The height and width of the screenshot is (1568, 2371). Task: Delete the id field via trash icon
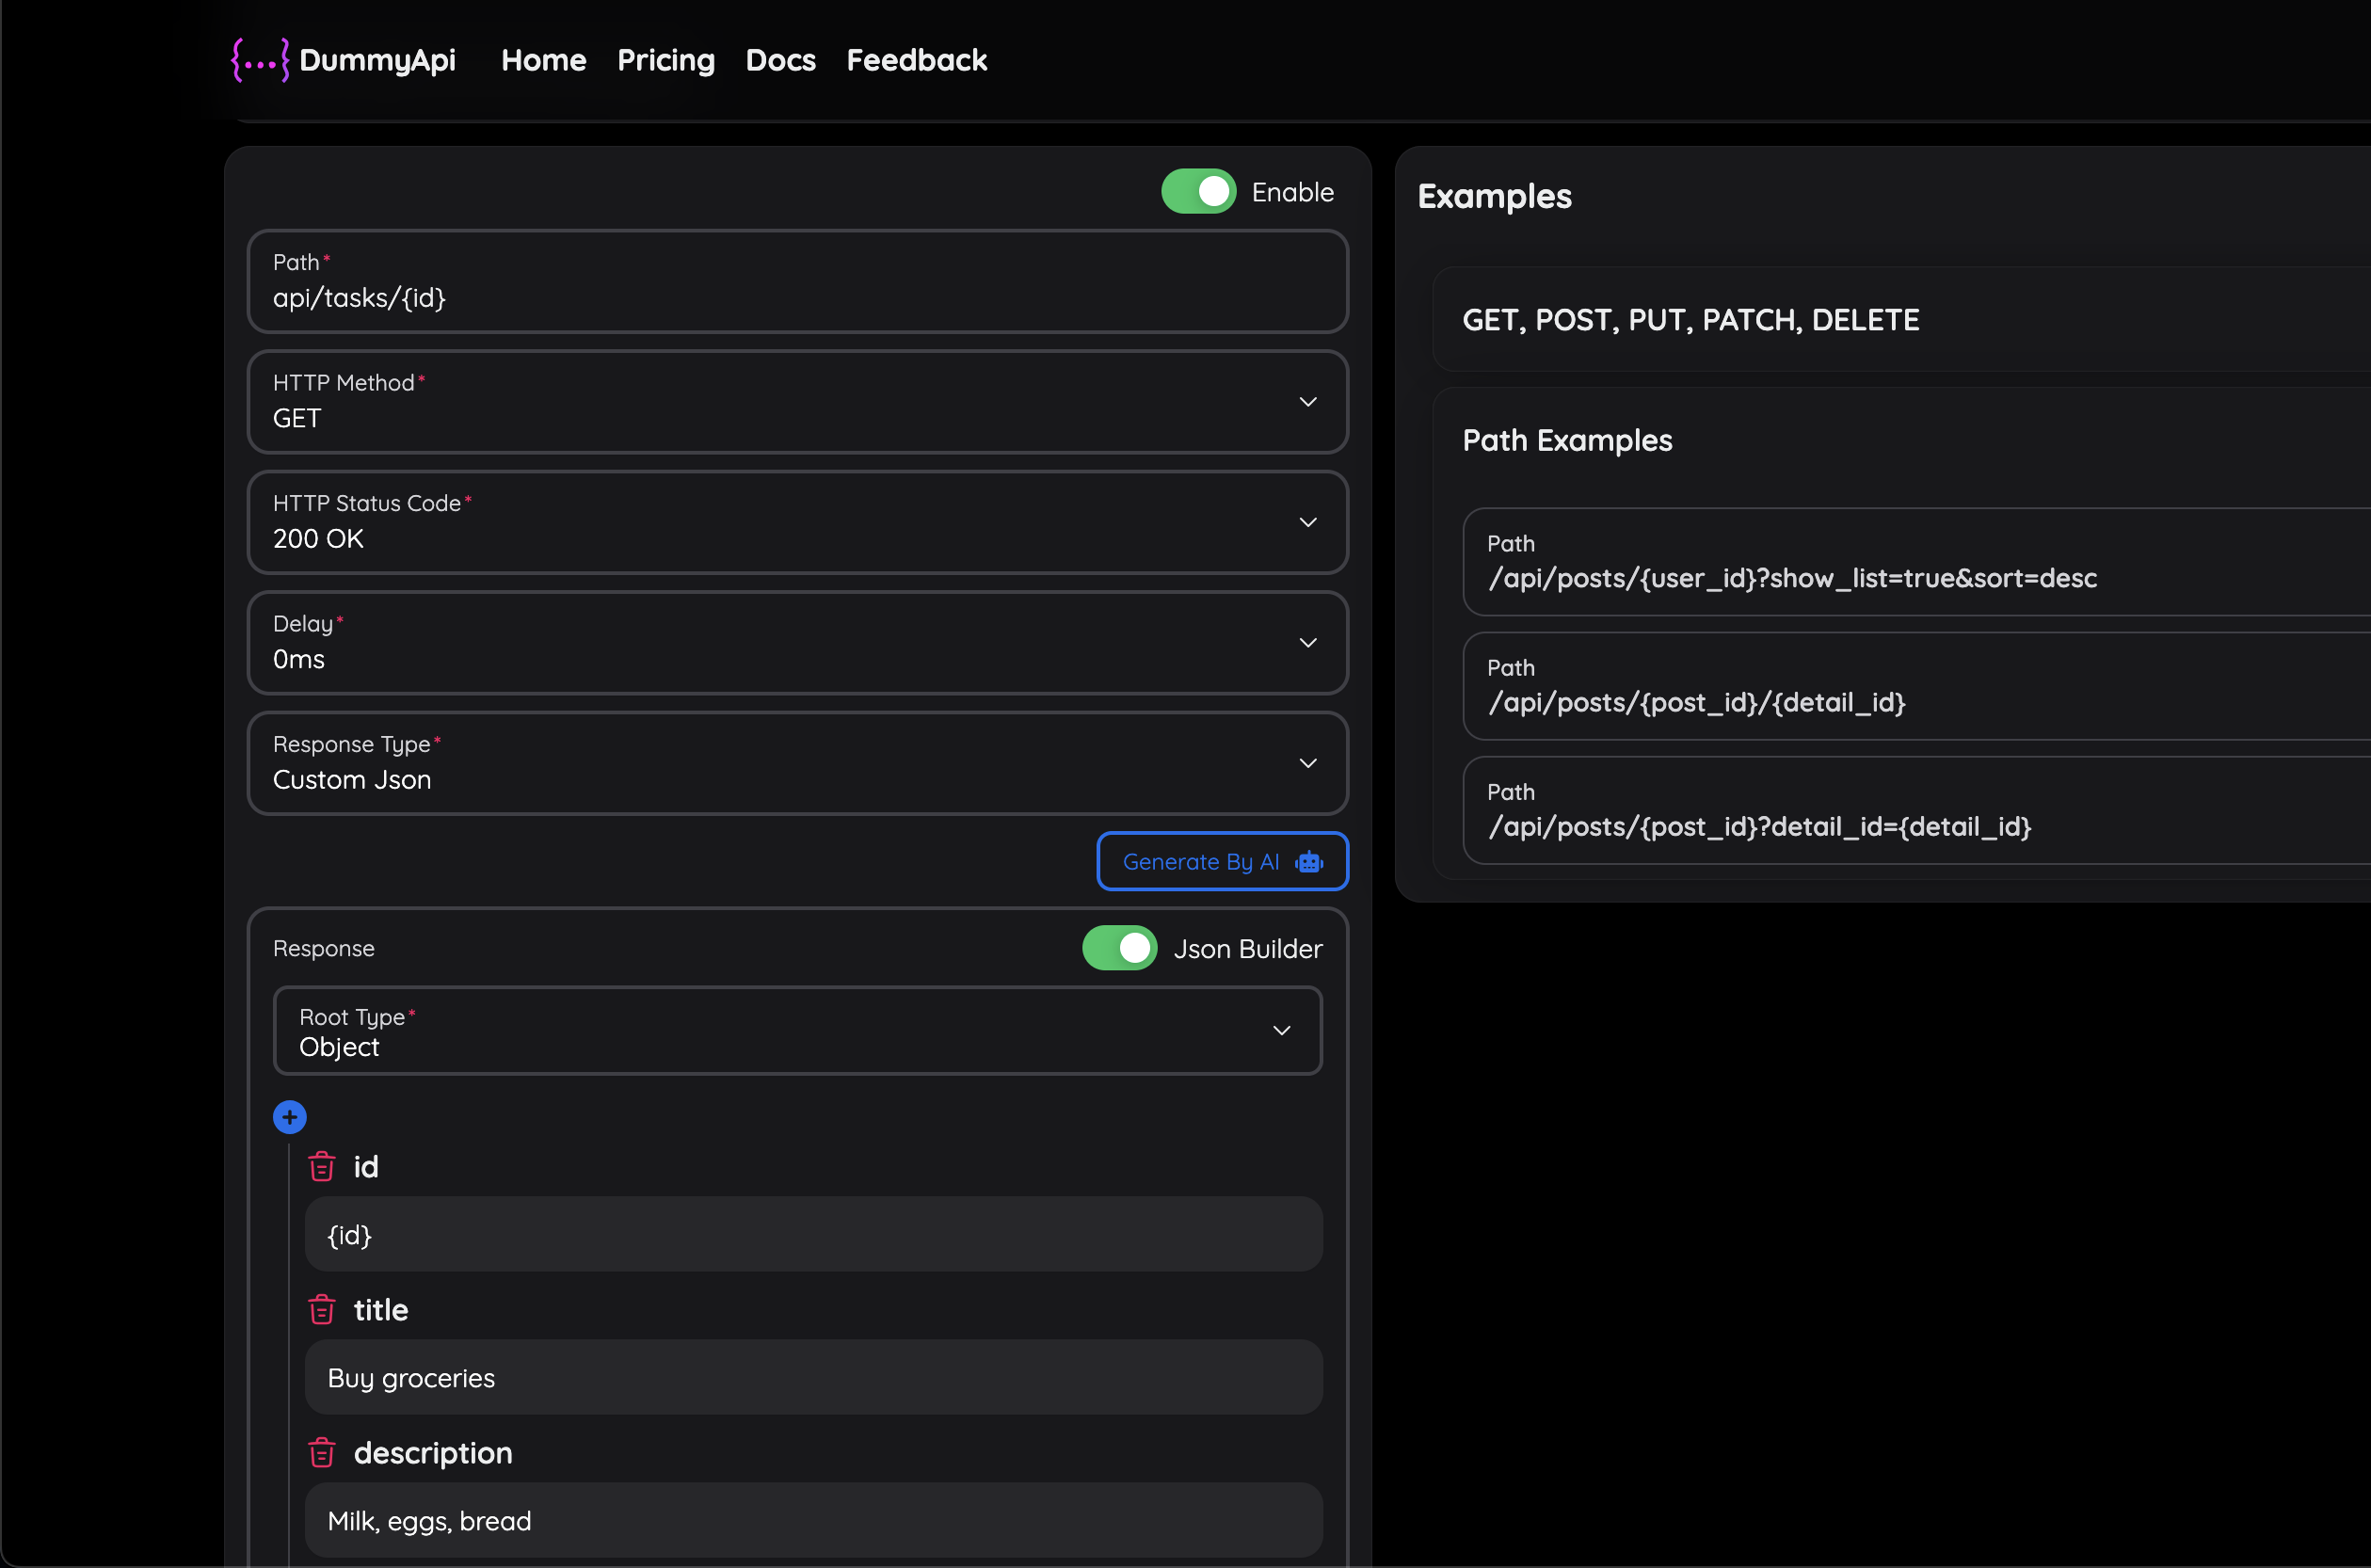click(322, 1167)
